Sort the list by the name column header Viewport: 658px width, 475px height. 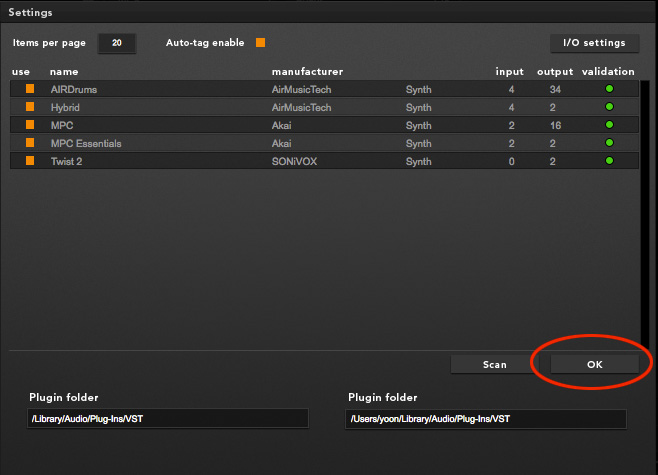[x=64, y=72]
